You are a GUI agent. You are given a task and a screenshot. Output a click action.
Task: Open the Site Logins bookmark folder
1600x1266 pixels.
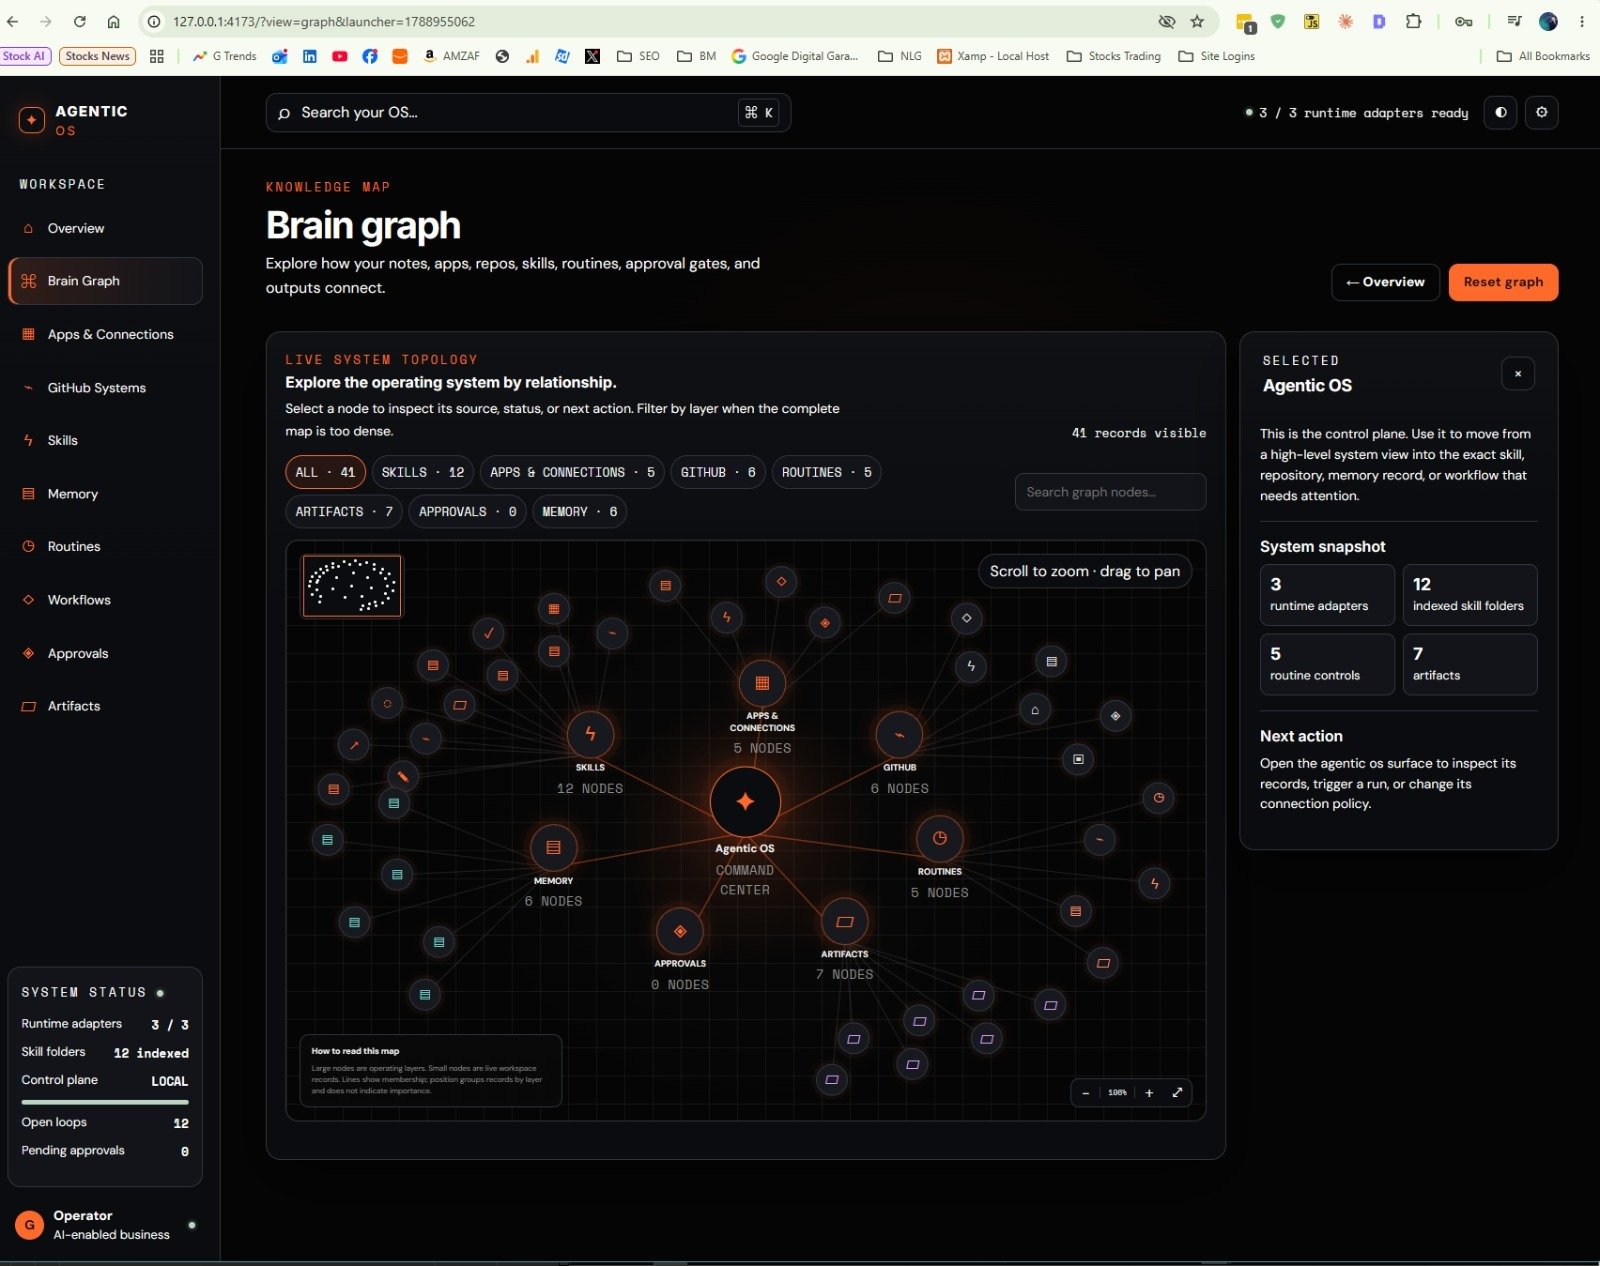pyautogui.click(x=1216, y=56)
